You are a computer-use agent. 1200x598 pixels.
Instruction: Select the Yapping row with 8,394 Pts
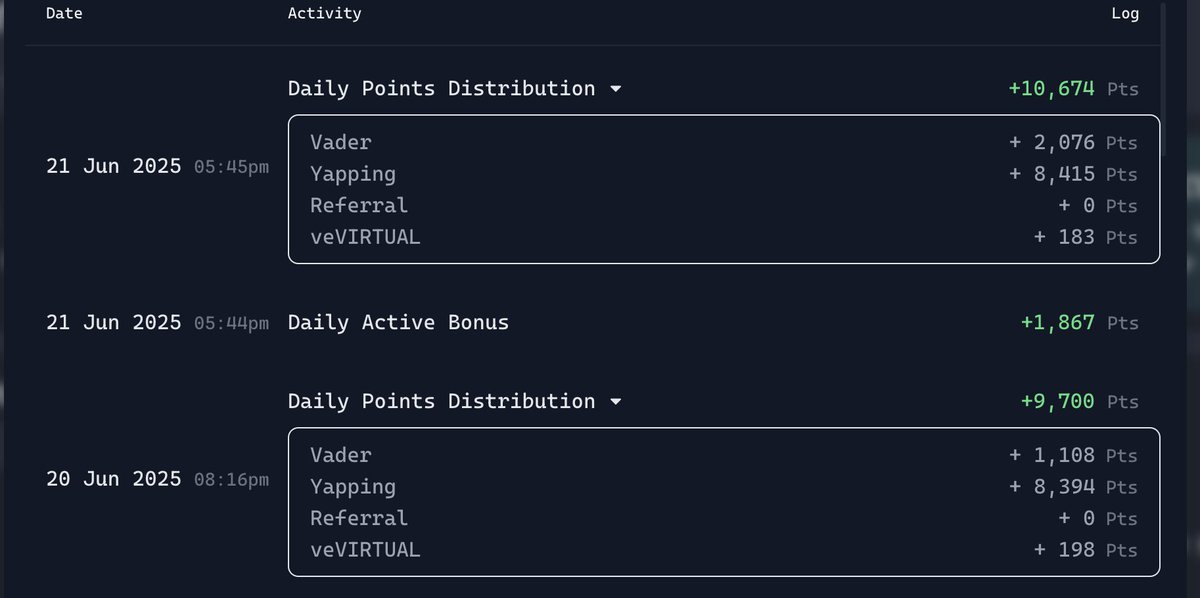click(x=724, y=487)
